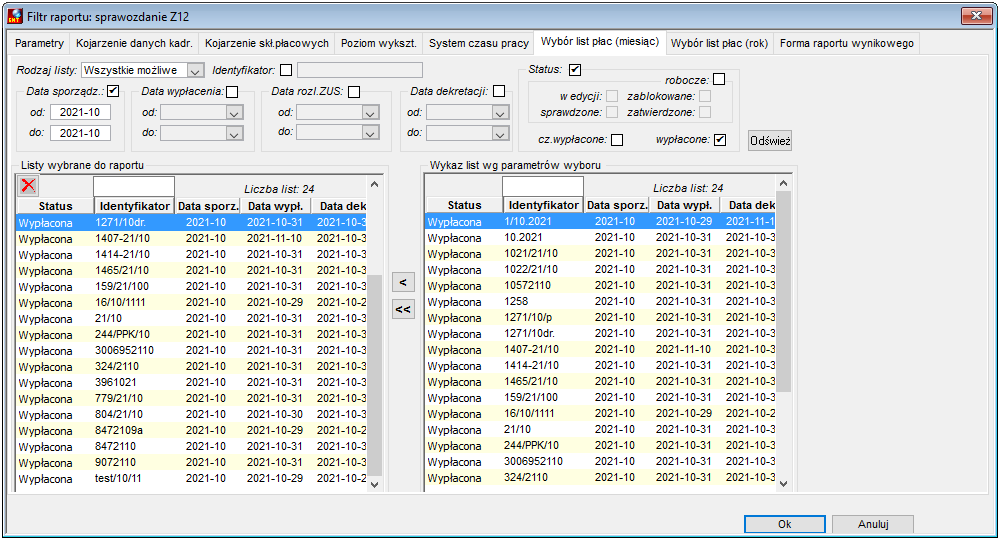The width and height of the screenshot is (1000, 540).
Task: Select the Wybór list płac (miesiąc) tab
Action: (x=599, y=41)
